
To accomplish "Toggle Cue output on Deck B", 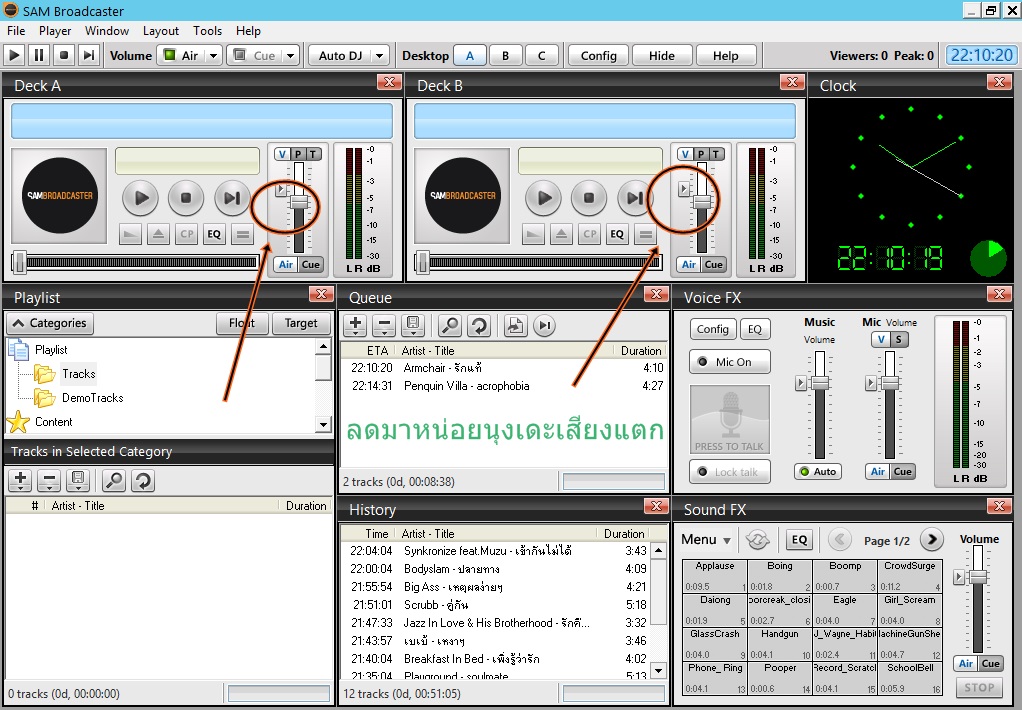I will [x=713, y=265].
